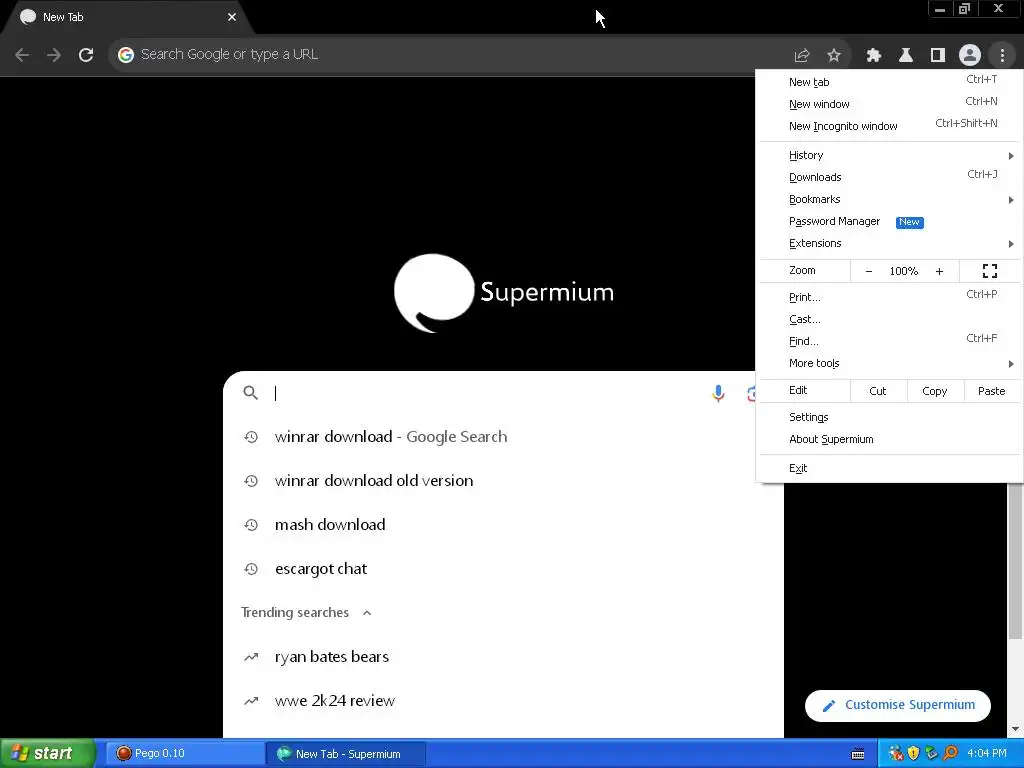Image resolution: width=1024 pixels, height=768 pixels.
Task: Open Password Manager menu item
Action: (x=889, y=222)
